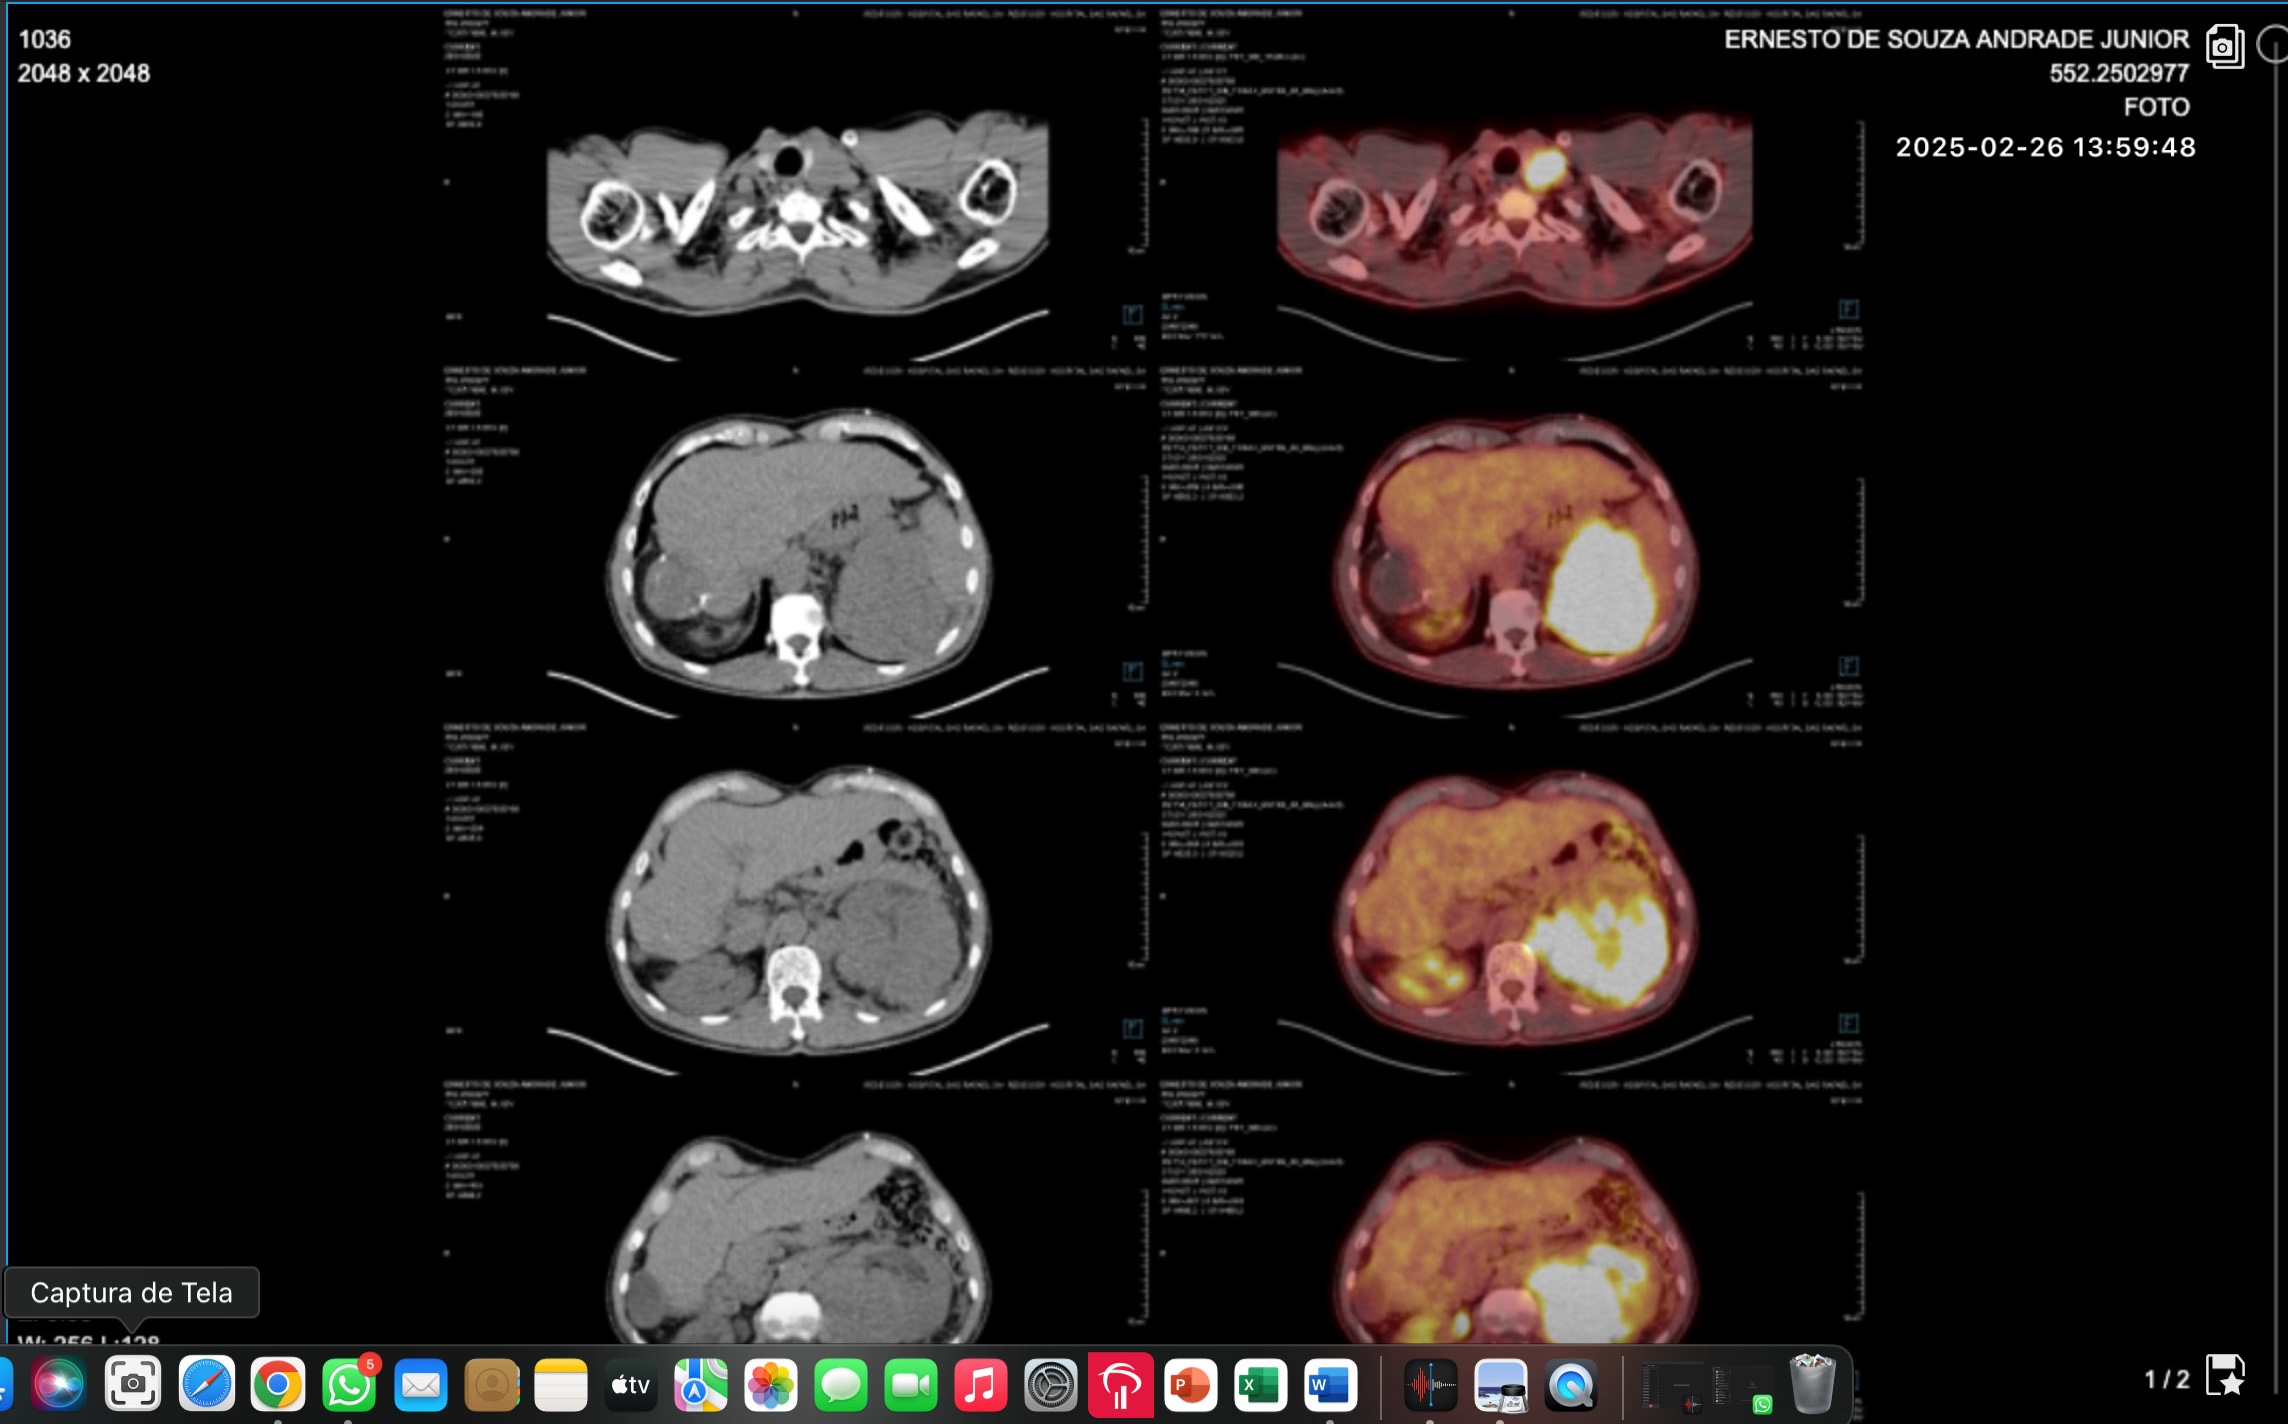Open the Screenshot app in the dock
Screen dimensions: 2288x1424
pyautogui.click(x=133, y=1385)
